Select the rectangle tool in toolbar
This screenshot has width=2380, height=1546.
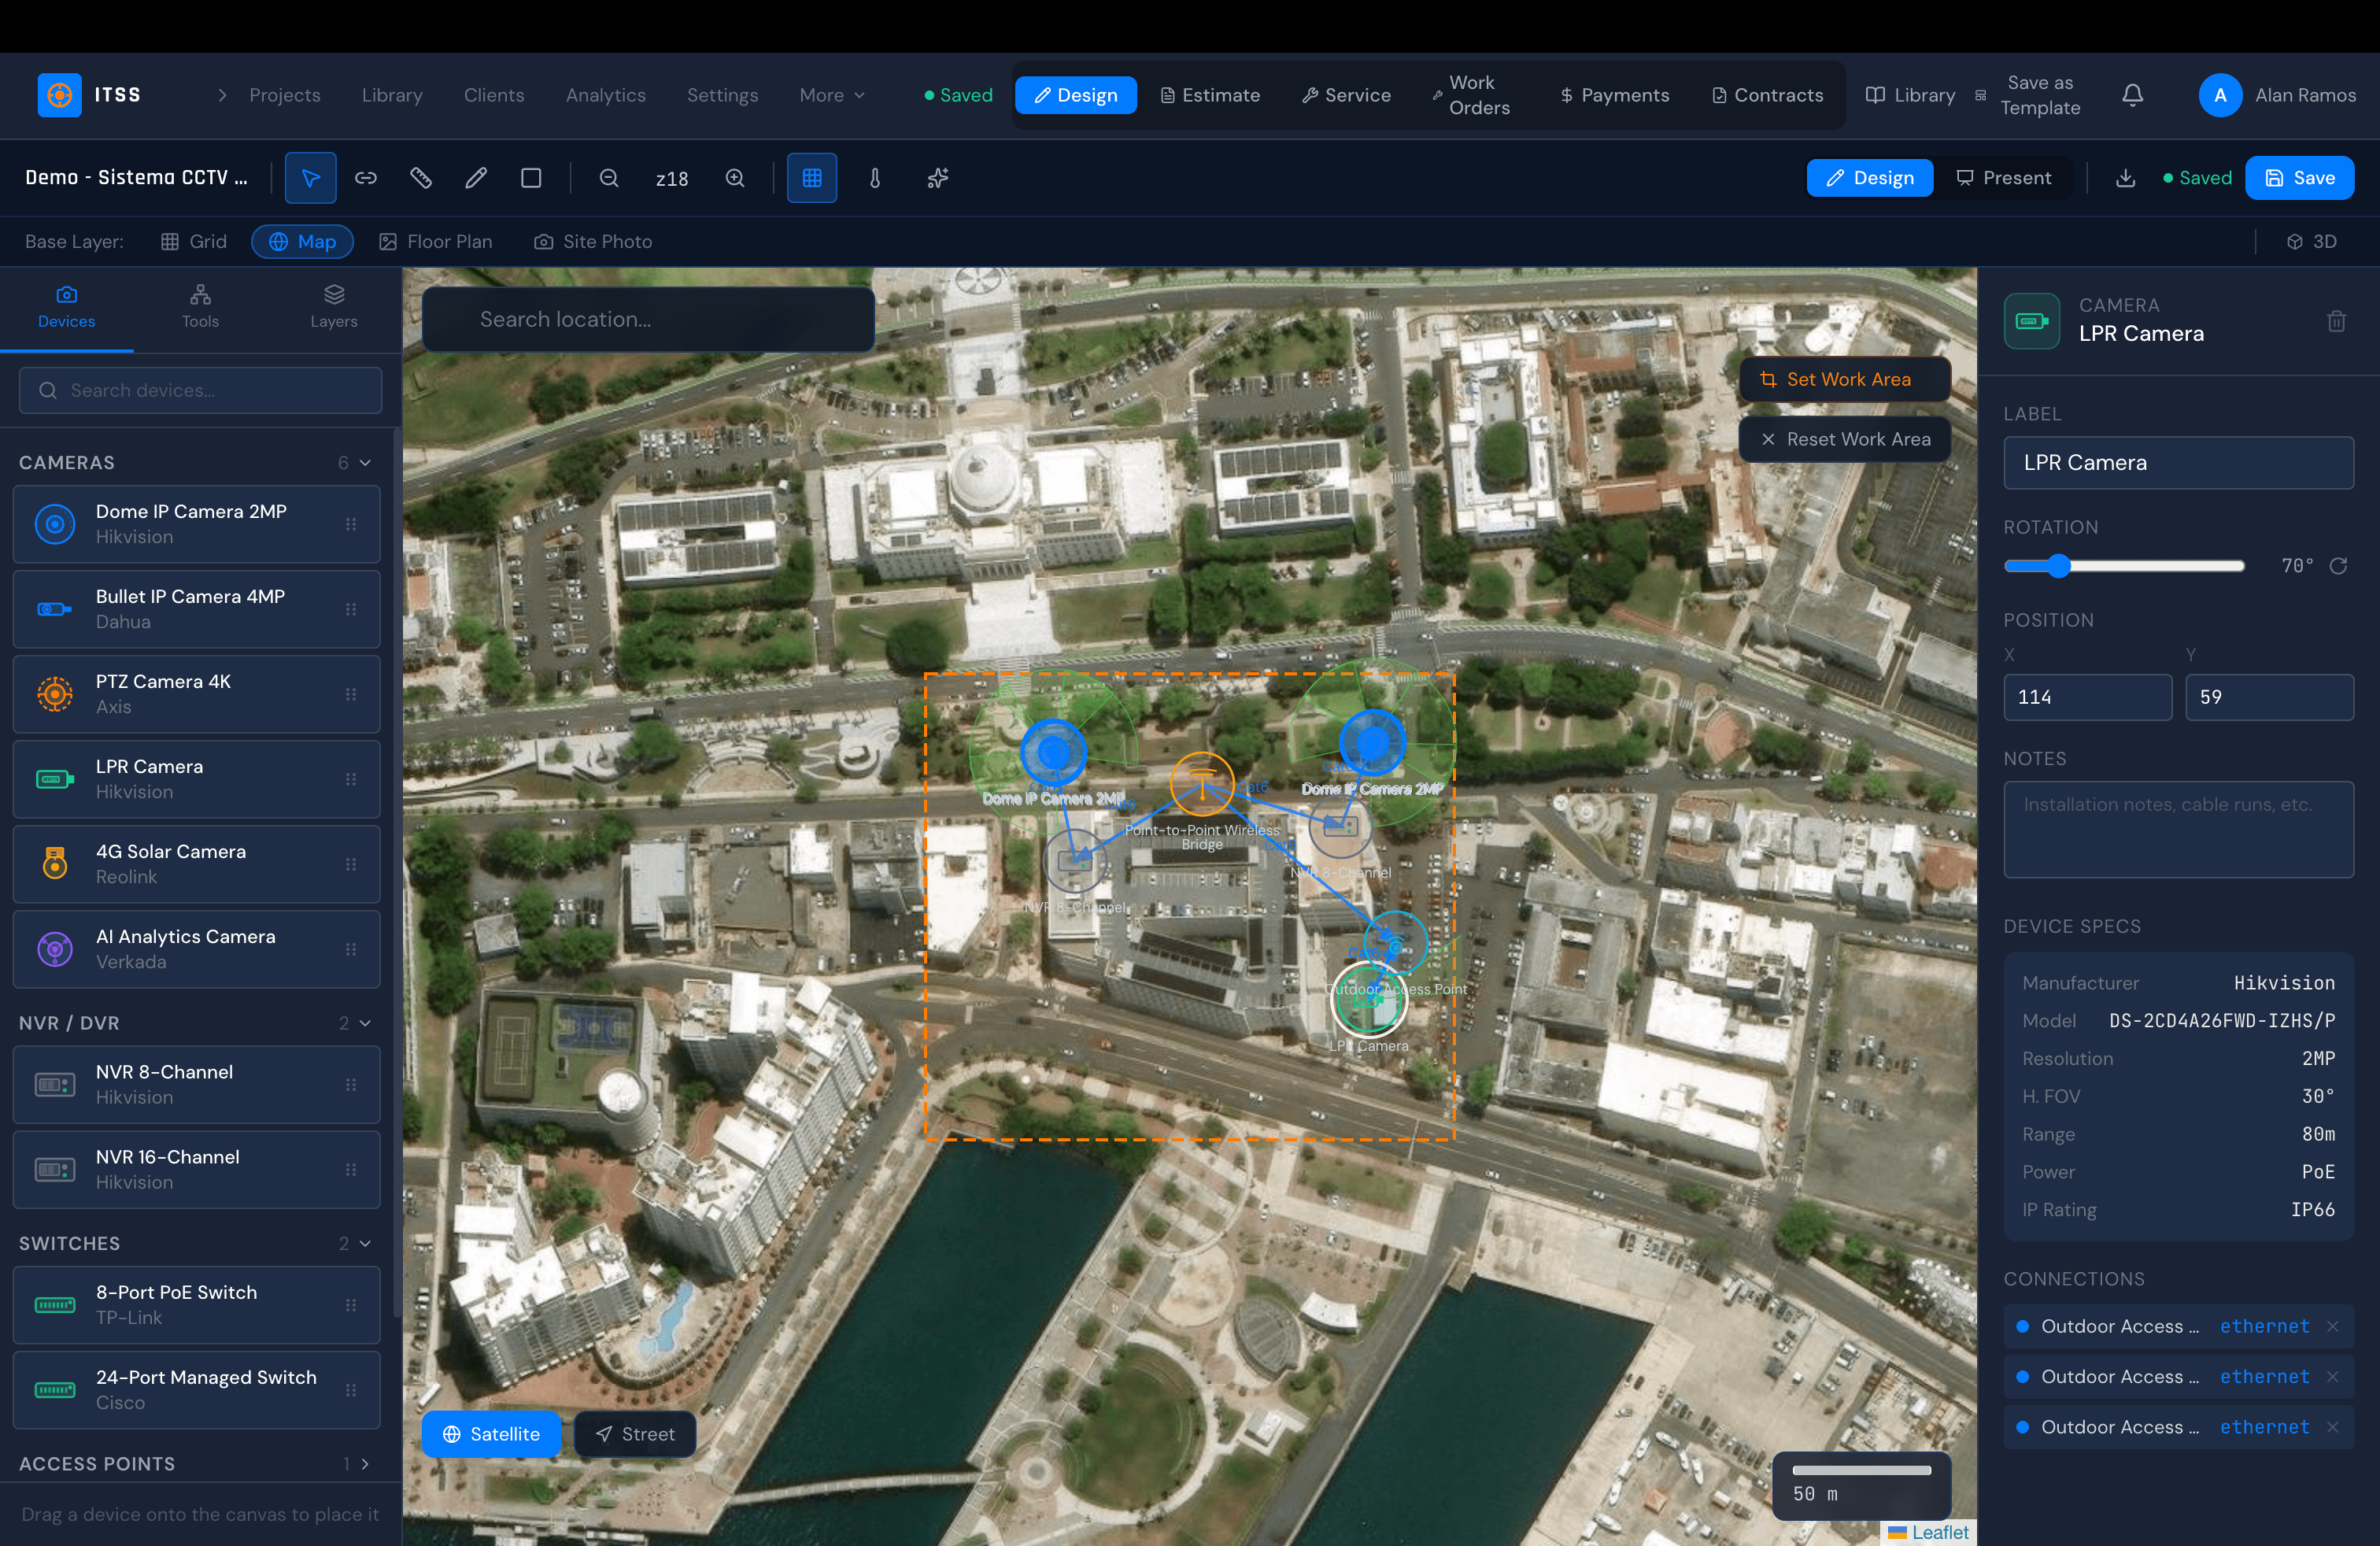pos(531,178)
